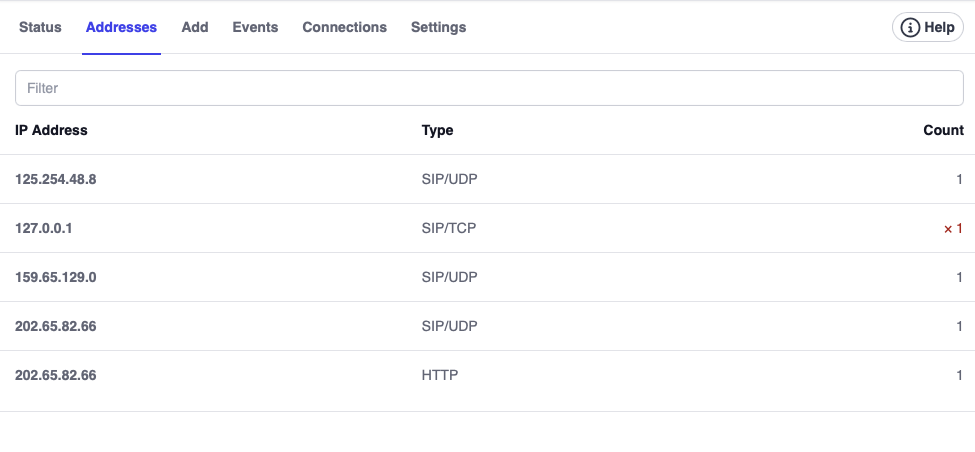The image size is (975, 452).
Task: Click 202.65.82.66 in the SIP/UDP row
Action: (x=55, y=327)
